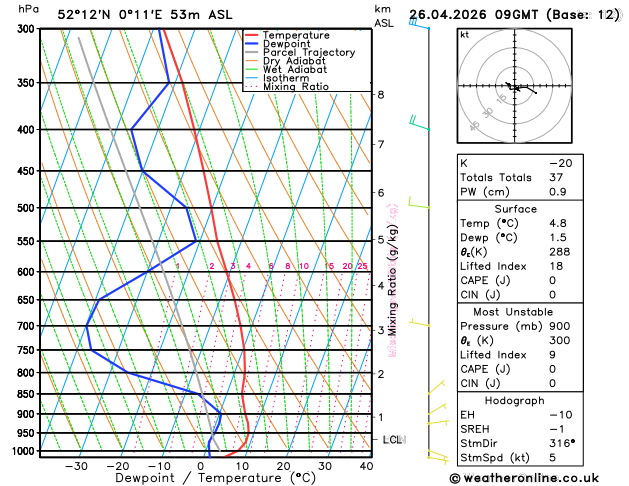Click the pink mixing ratio label 25
629x486 pixels.
(363, 266)
